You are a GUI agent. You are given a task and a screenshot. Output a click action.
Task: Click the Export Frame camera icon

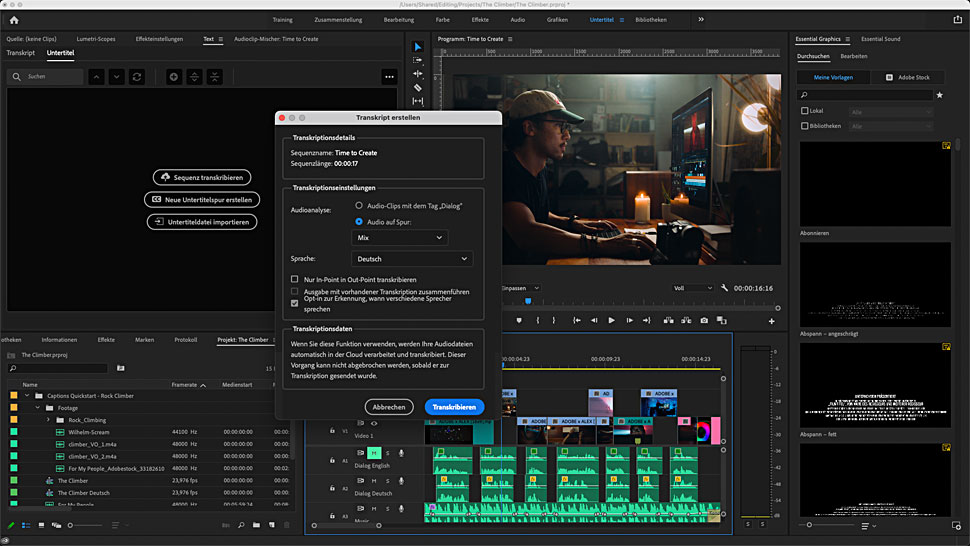[x=705, y=321]
